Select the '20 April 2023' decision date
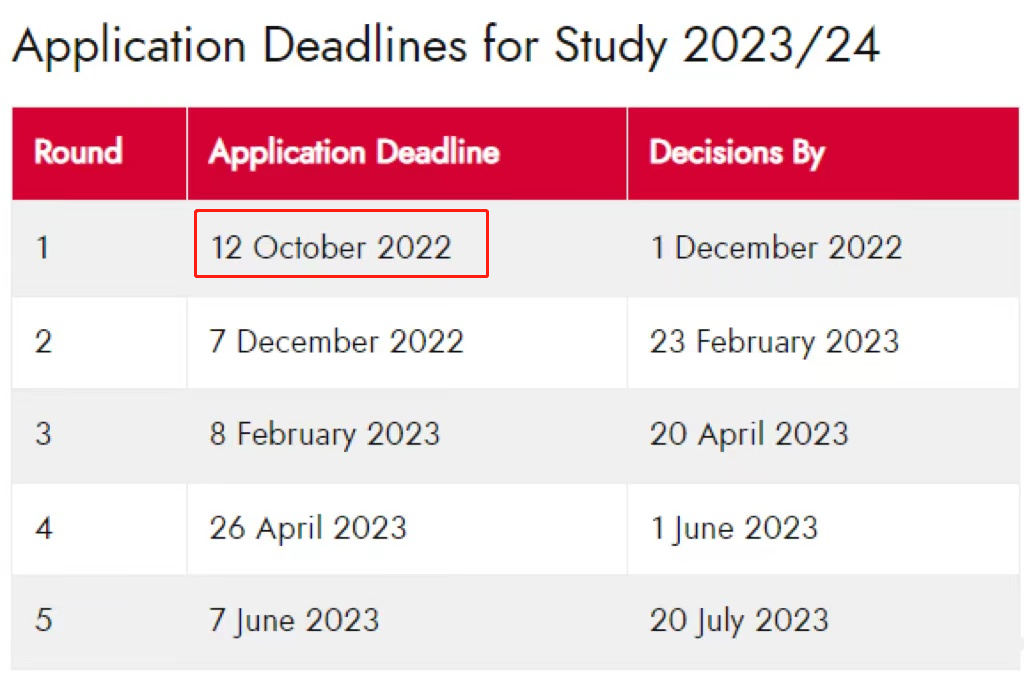 pyautogui.click(x=748, y=434)
